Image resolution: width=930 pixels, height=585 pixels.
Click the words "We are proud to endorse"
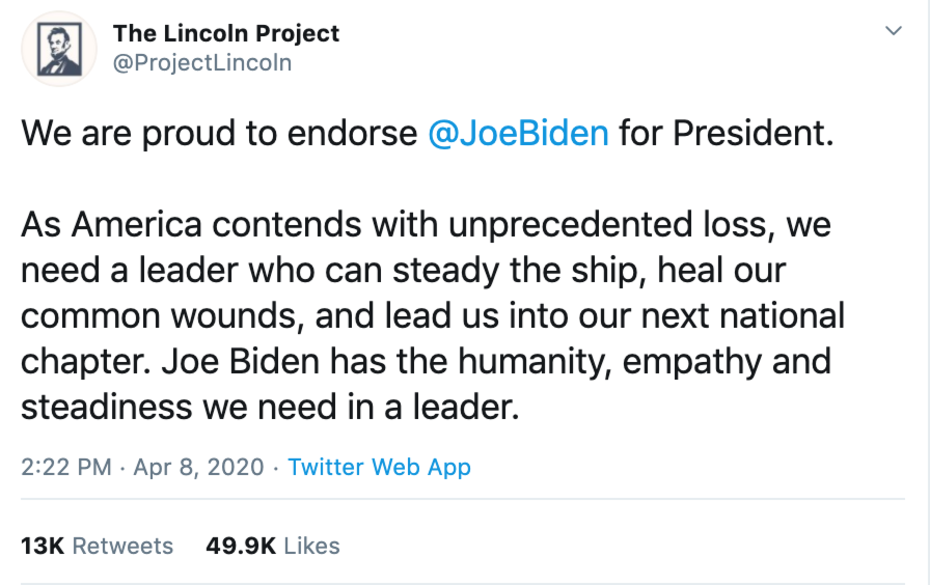(x=219, y=134)
